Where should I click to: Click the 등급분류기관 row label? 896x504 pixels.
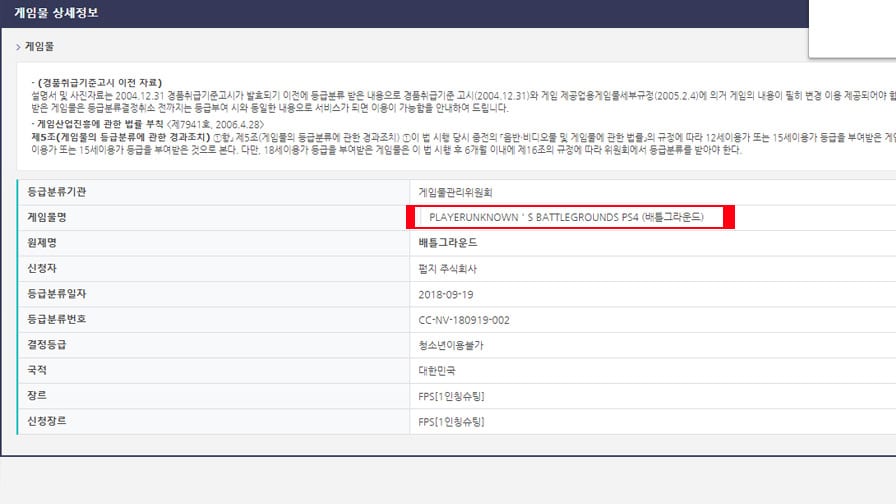[57, 192]
